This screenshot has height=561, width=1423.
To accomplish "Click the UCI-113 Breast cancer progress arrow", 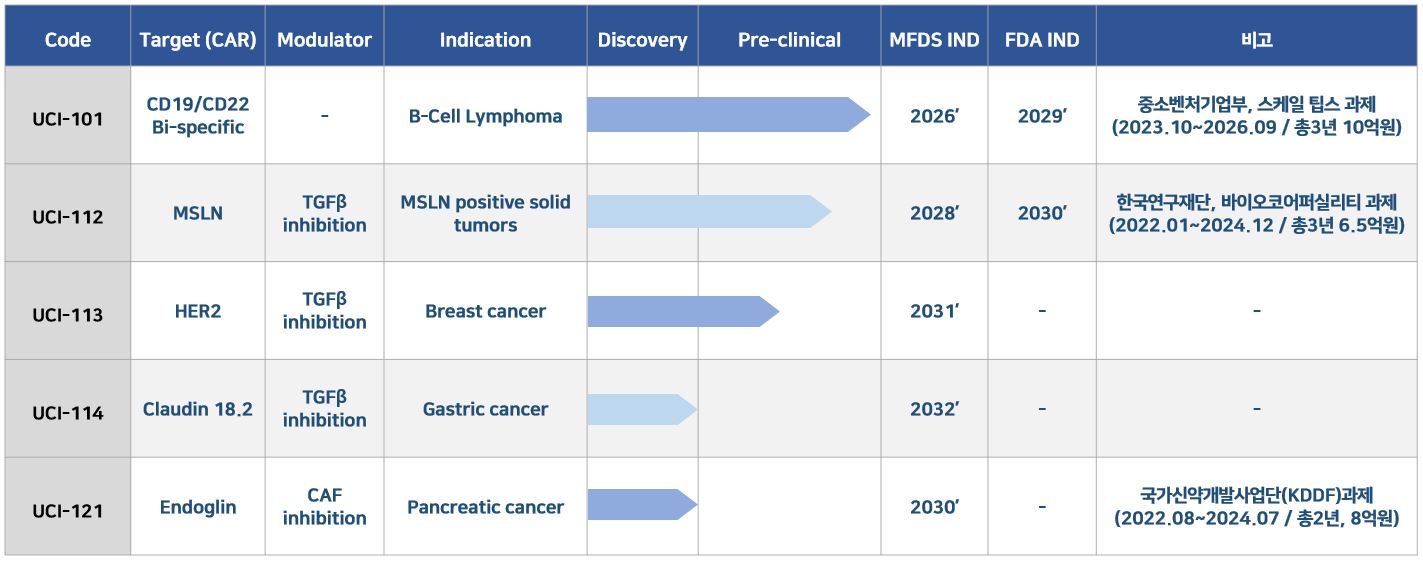I will point(683,311).
